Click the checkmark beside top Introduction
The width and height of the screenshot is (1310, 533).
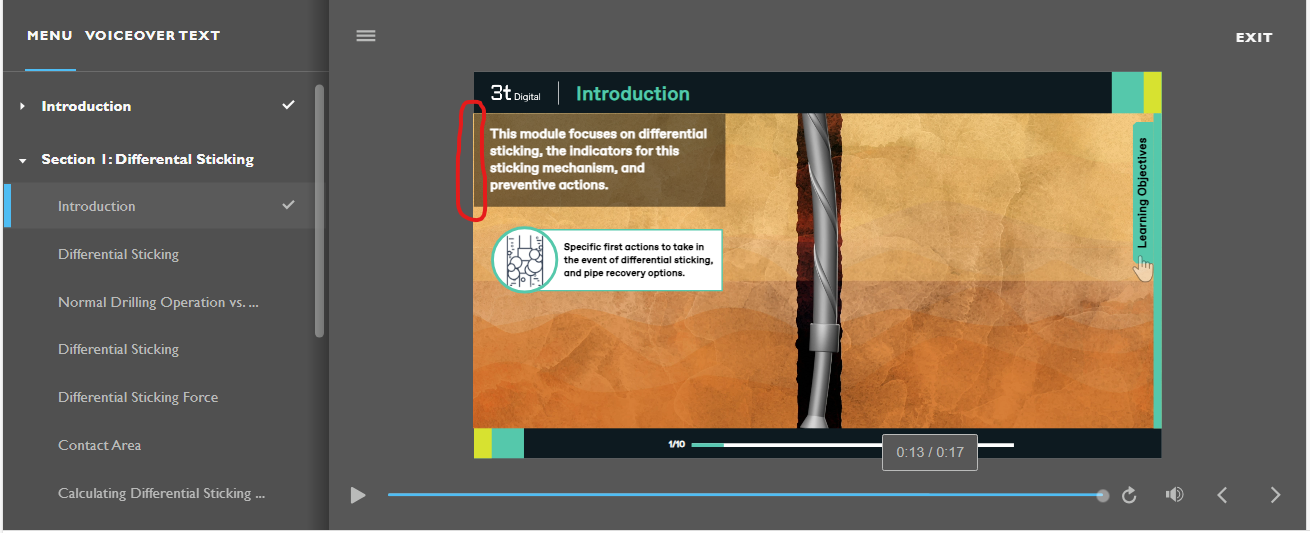coord(288,105)
